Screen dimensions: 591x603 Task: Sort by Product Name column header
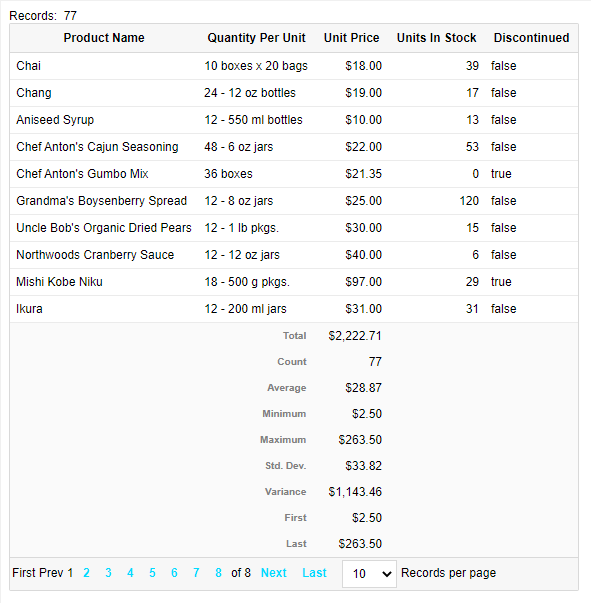[104, 38]
